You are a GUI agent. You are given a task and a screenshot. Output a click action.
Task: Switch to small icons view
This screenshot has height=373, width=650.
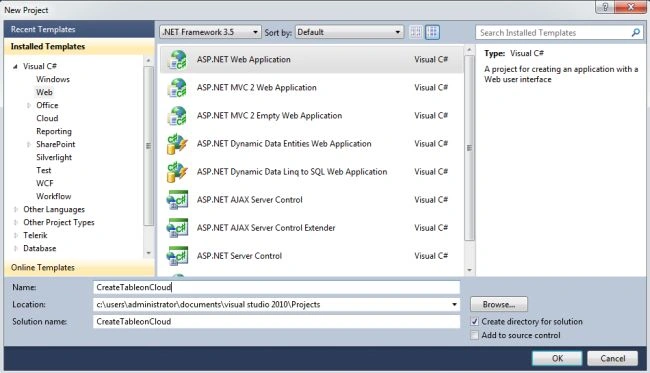point(416,32)
